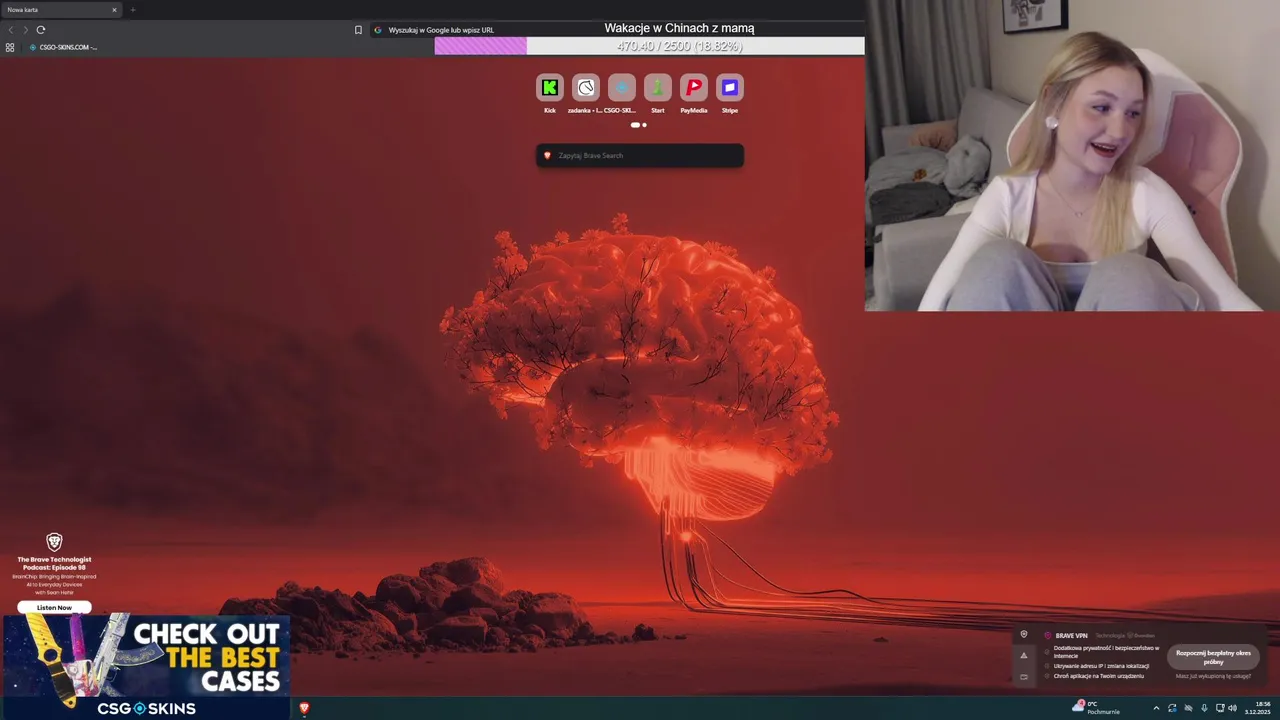Open a new tab with plus button

(132, 9)
